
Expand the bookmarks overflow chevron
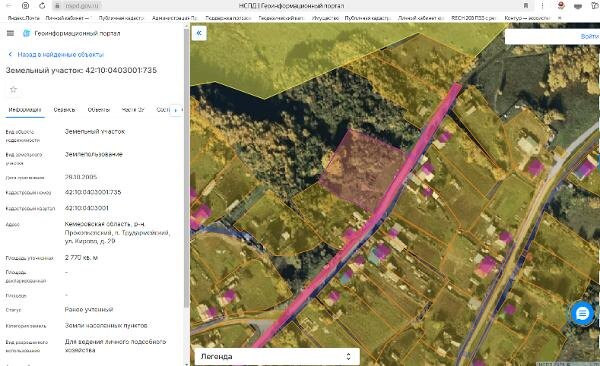(x=559, y=18)
